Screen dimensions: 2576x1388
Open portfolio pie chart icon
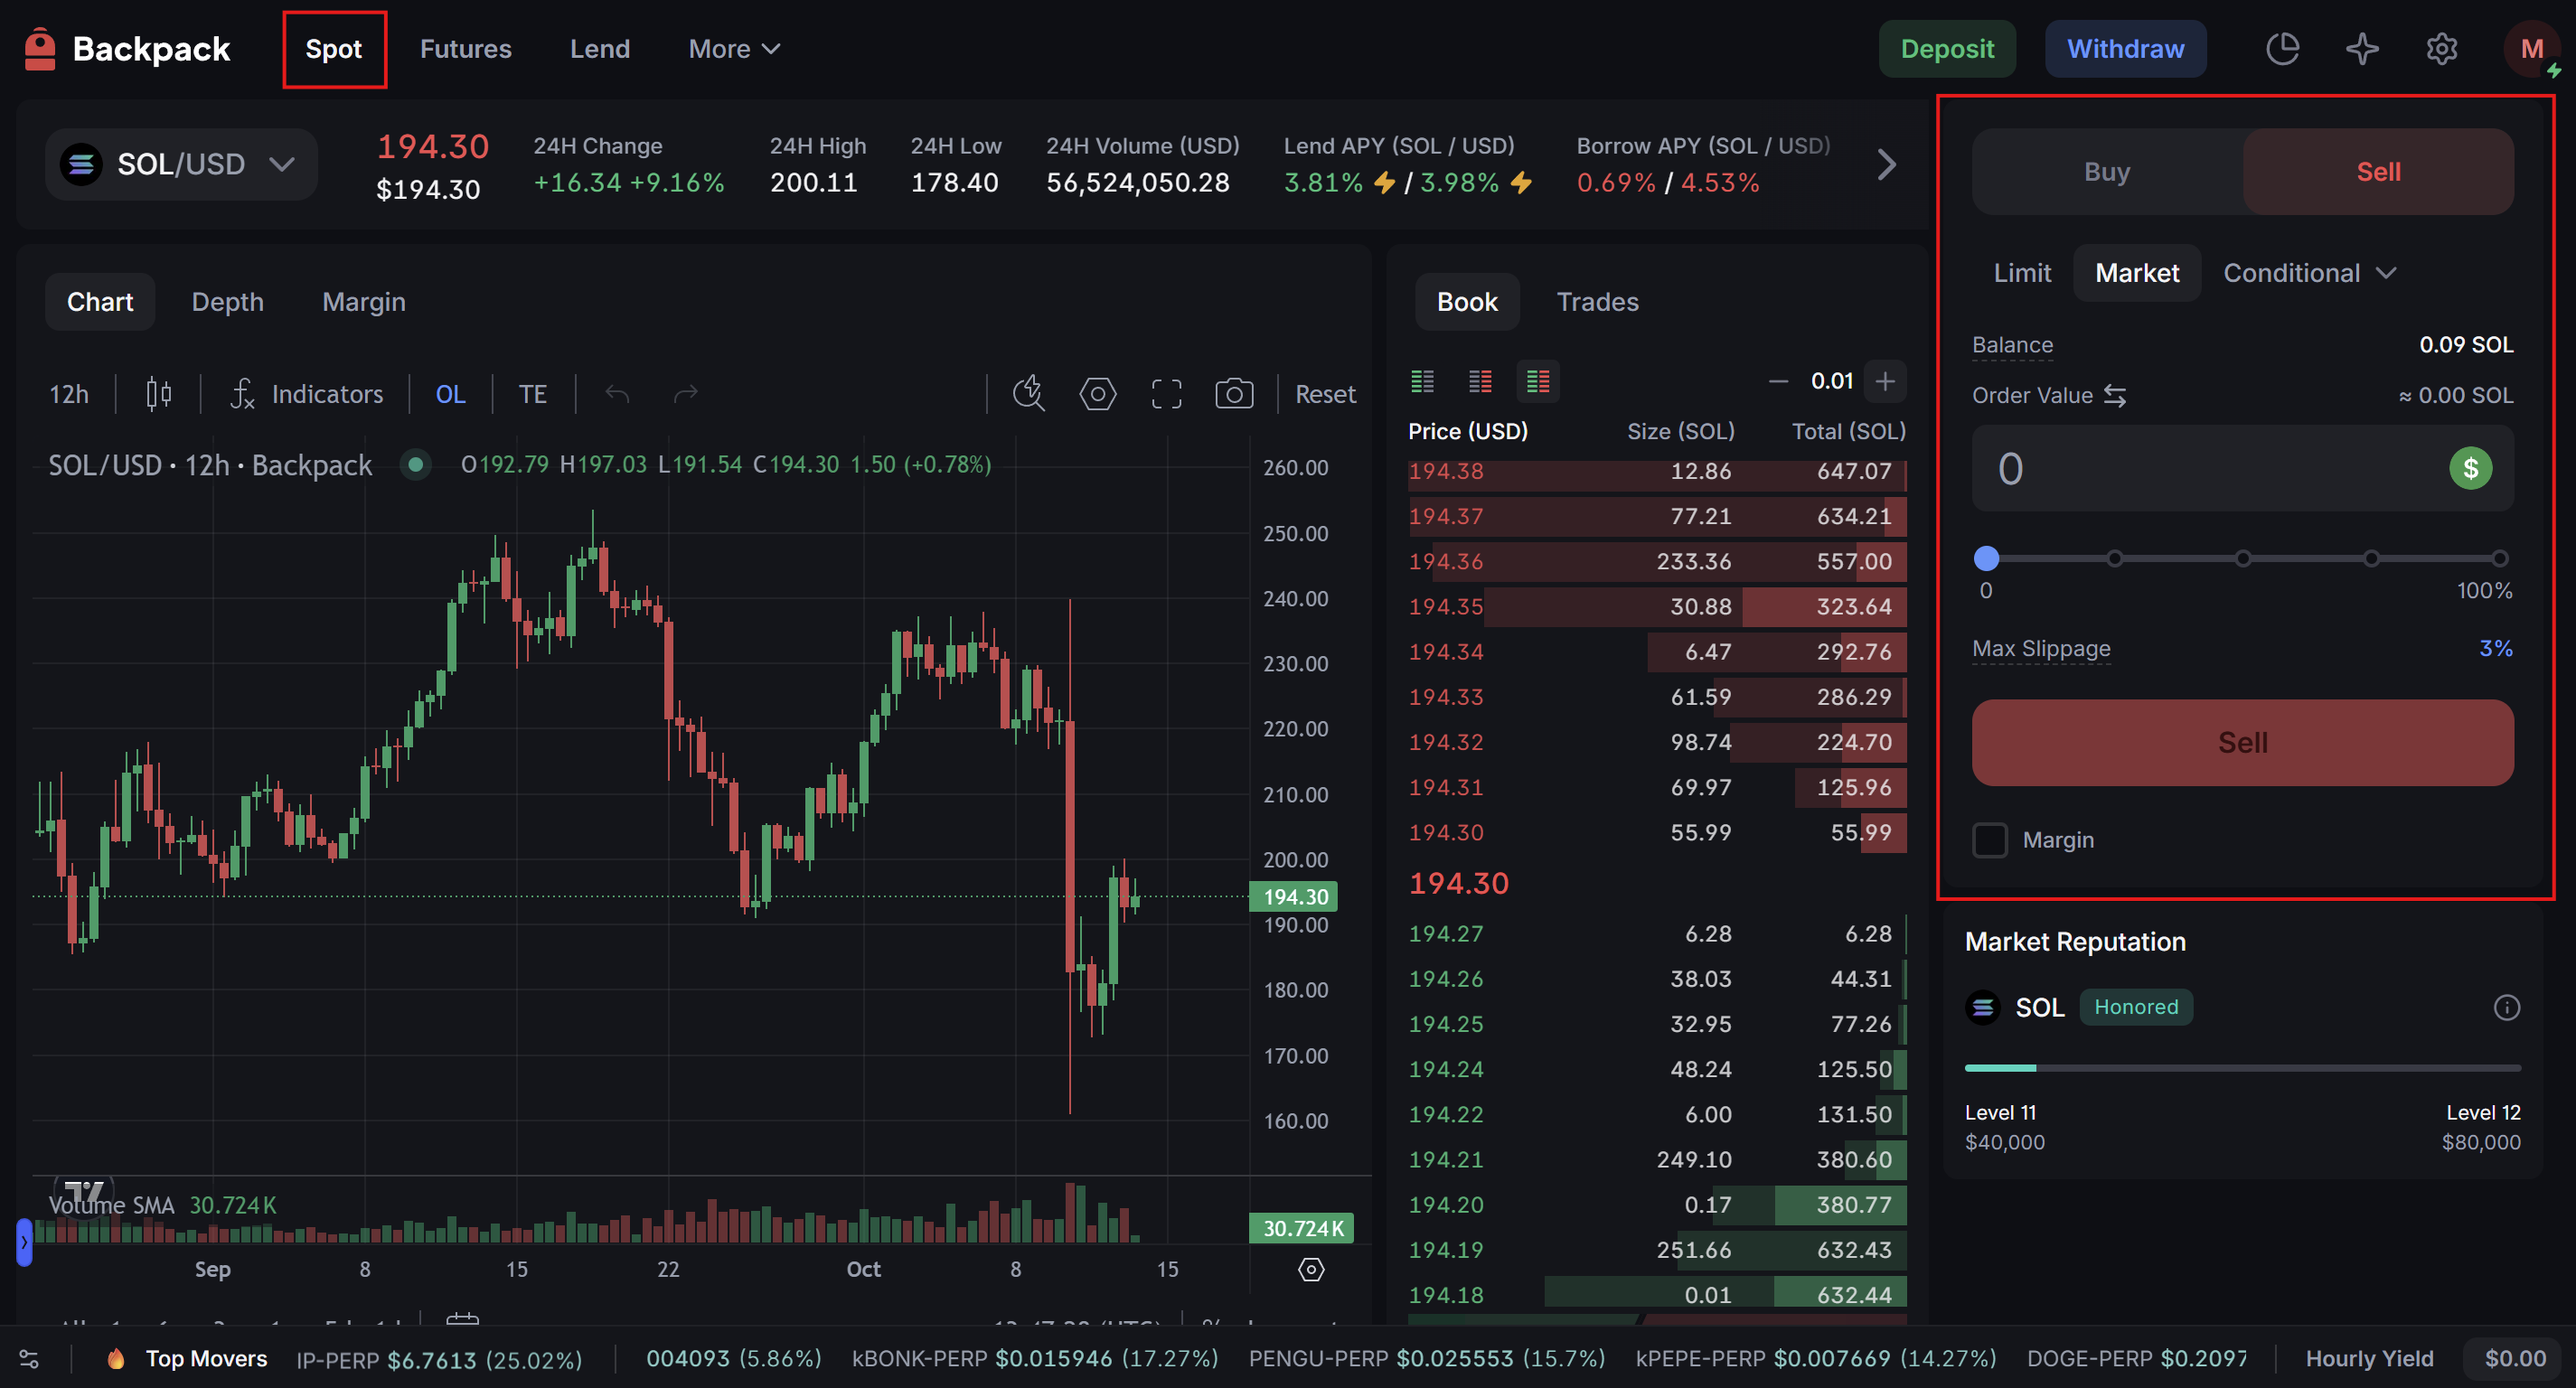tap(2282, 49)
